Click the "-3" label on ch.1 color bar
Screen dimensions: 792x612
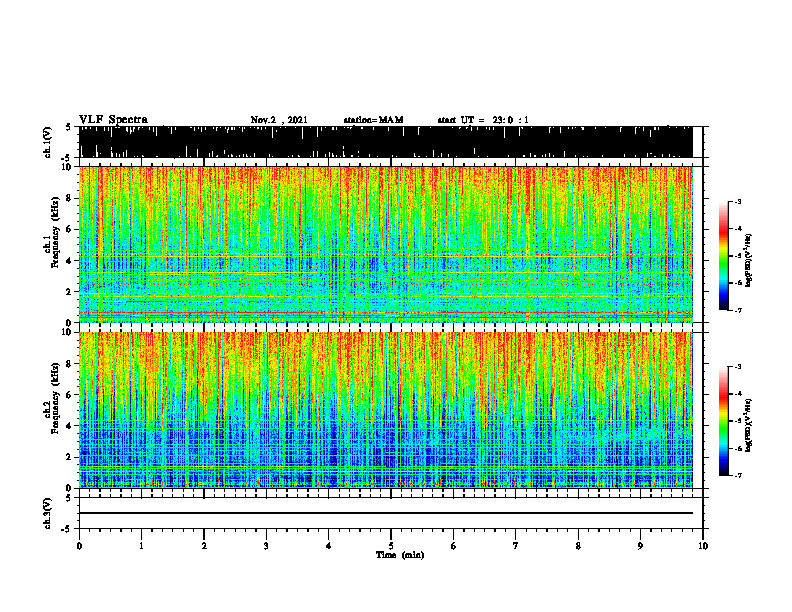pyautogui.click(x=738, y=202)
